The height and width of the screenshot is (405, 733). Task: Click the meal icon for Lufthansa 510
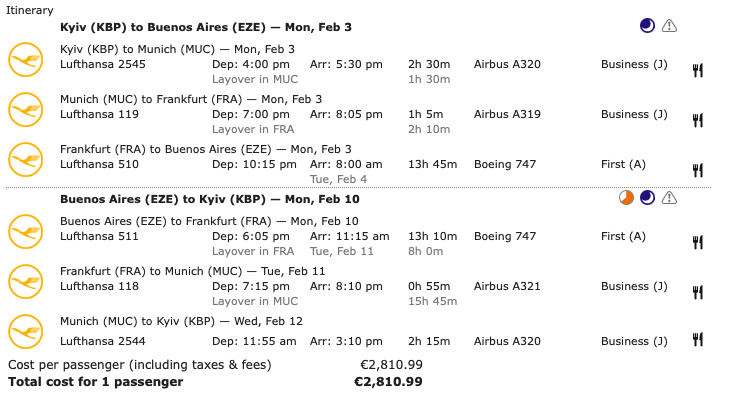(x=698, y=170)
